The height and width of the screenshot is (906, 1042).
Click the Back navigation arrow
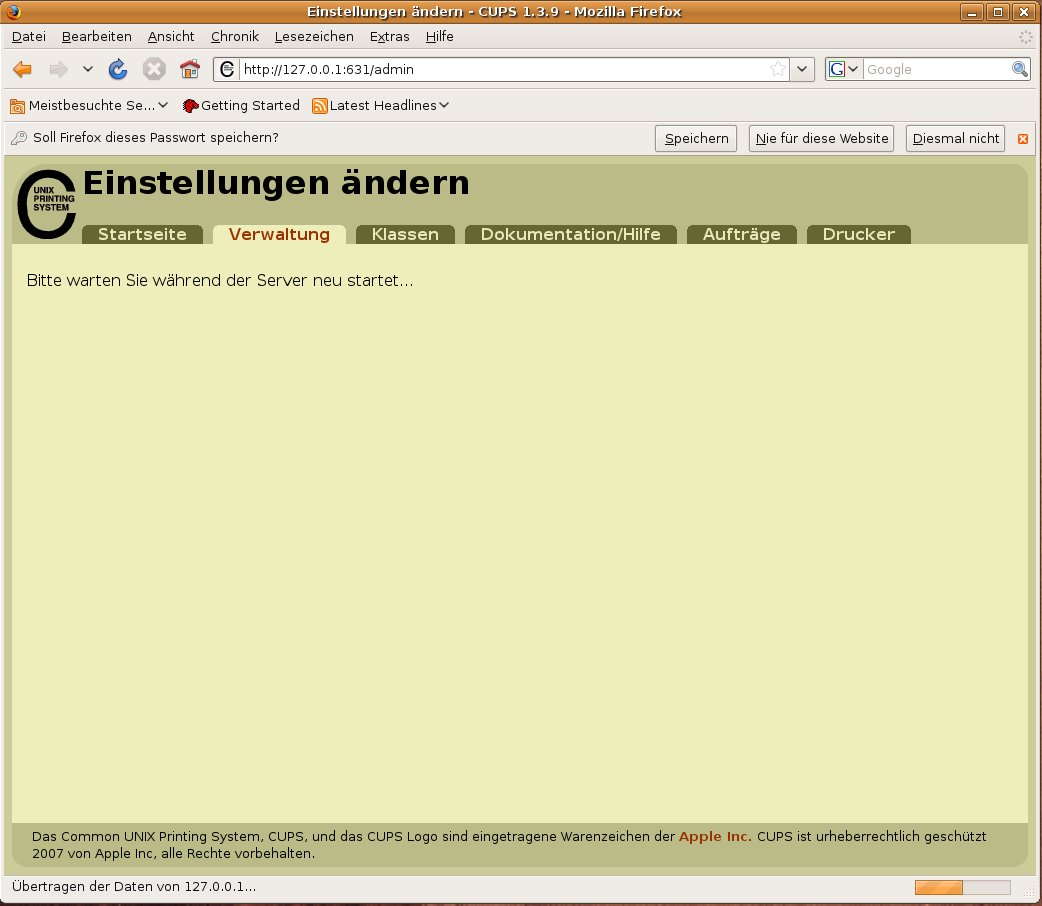[x=23, y=69]
